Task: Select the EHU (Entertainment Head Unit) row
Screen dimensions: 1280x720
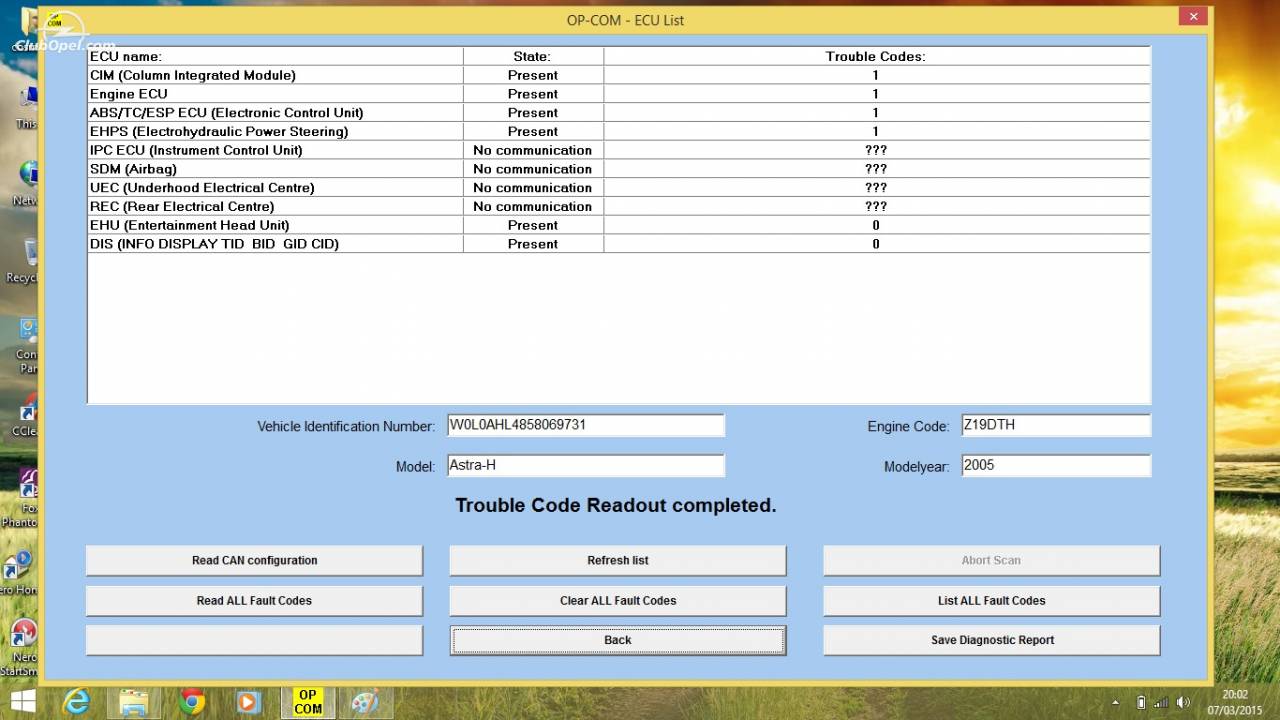Action: (x=619, y=225)
